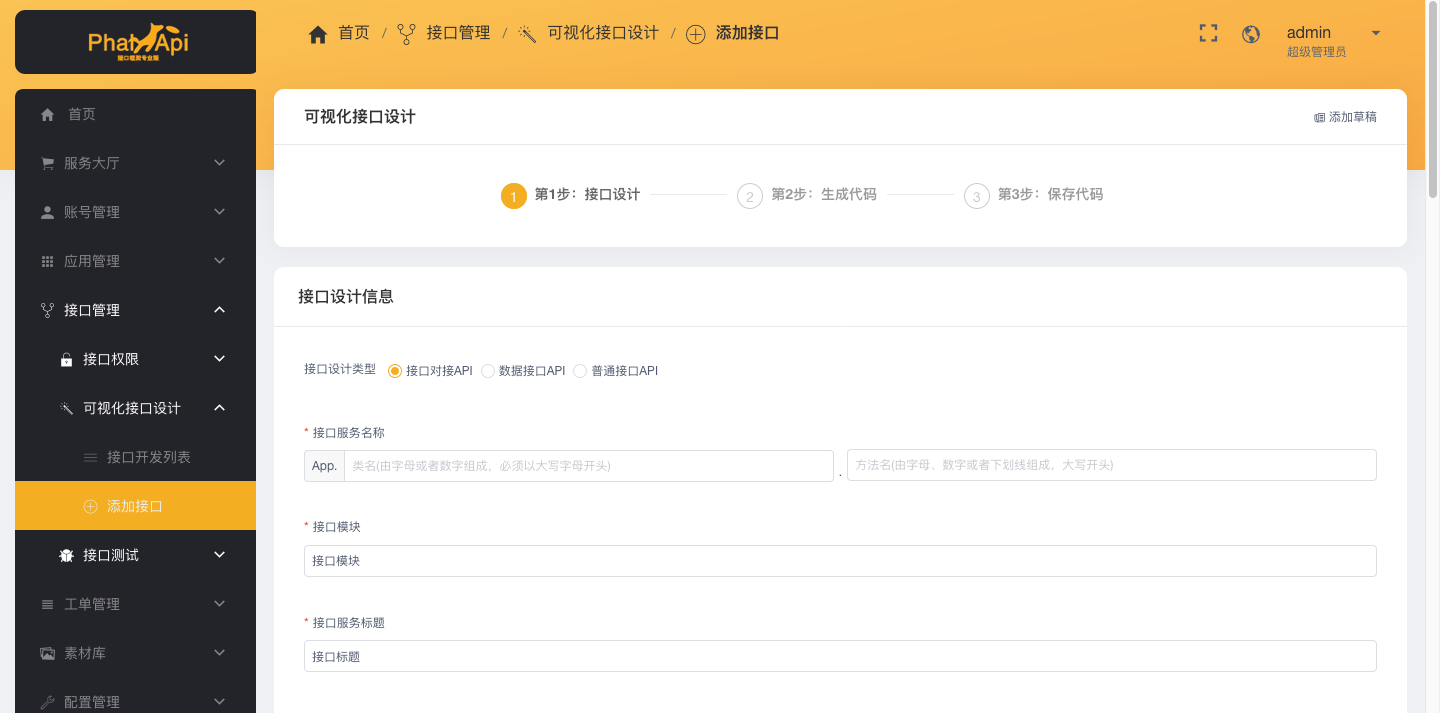Click the sidebar 首页 house icon
This screenshot has width=1440, height=713.
47,115
